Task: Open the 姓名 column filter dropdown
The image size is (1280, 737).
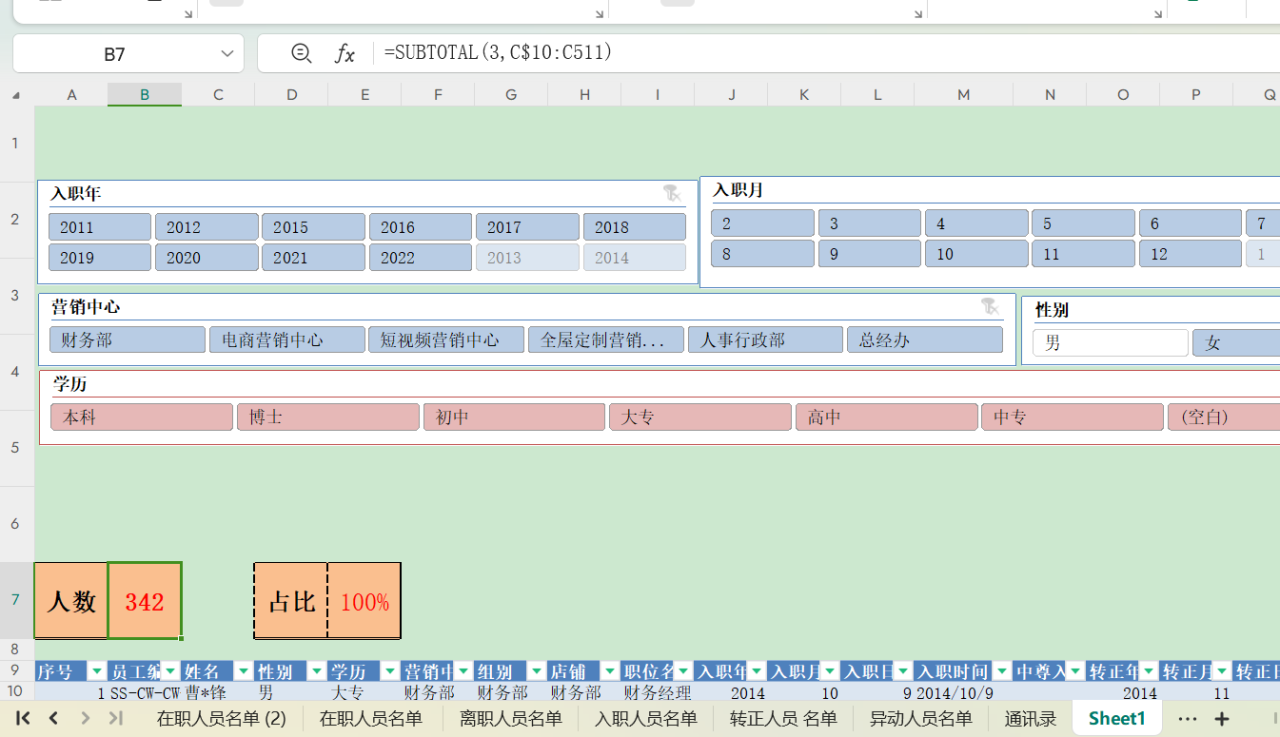Action: pos(243,671)
